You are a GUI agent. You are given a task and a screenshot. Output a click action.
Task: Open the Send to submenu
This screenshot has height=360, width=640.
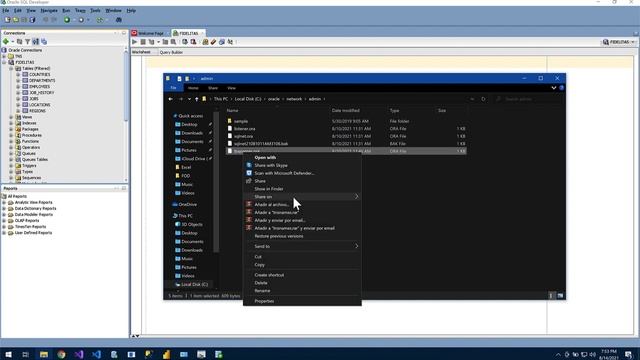coord(302,246)
